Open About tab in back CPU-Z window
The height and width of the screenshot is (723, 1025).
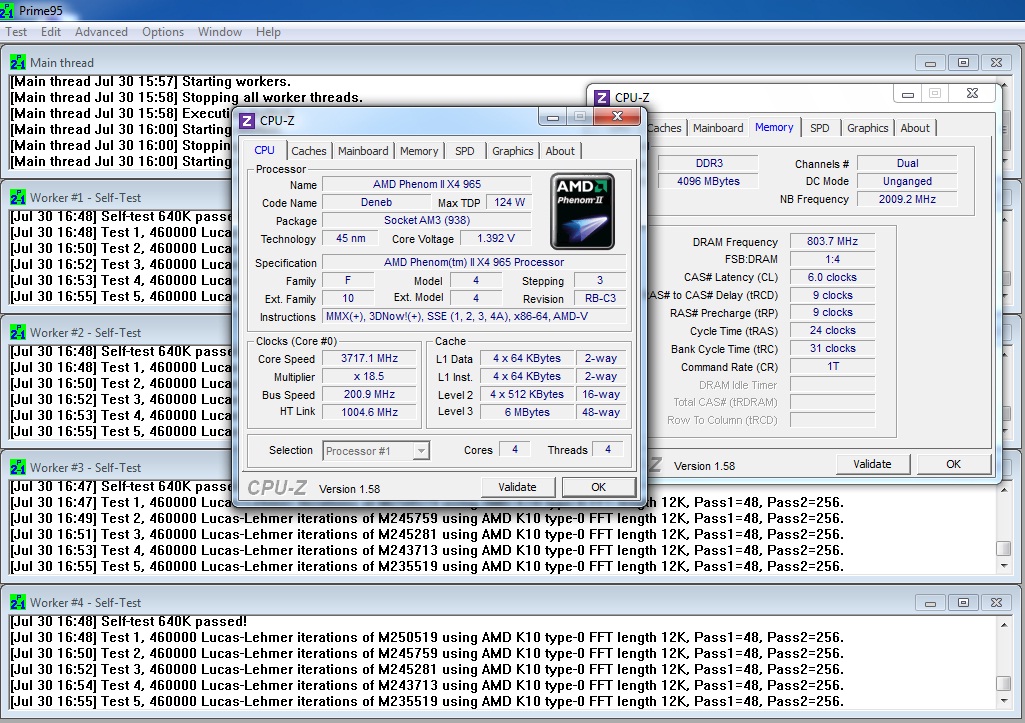[915, 128]
